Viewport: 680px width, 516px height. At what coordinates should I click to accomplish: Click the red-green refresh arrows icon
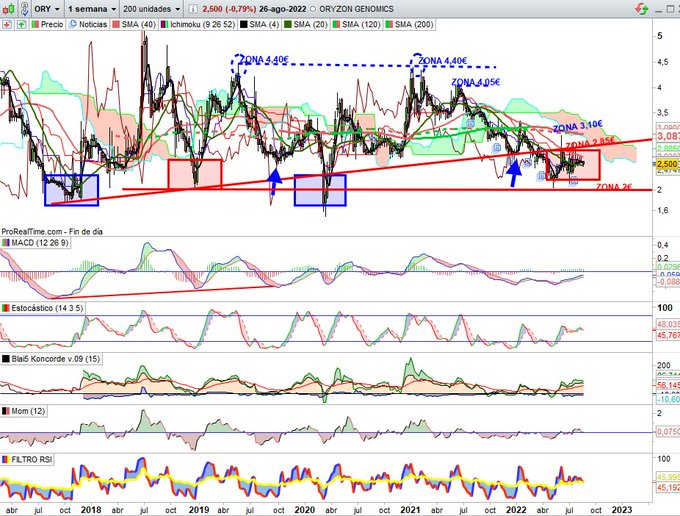click(642, 8)
